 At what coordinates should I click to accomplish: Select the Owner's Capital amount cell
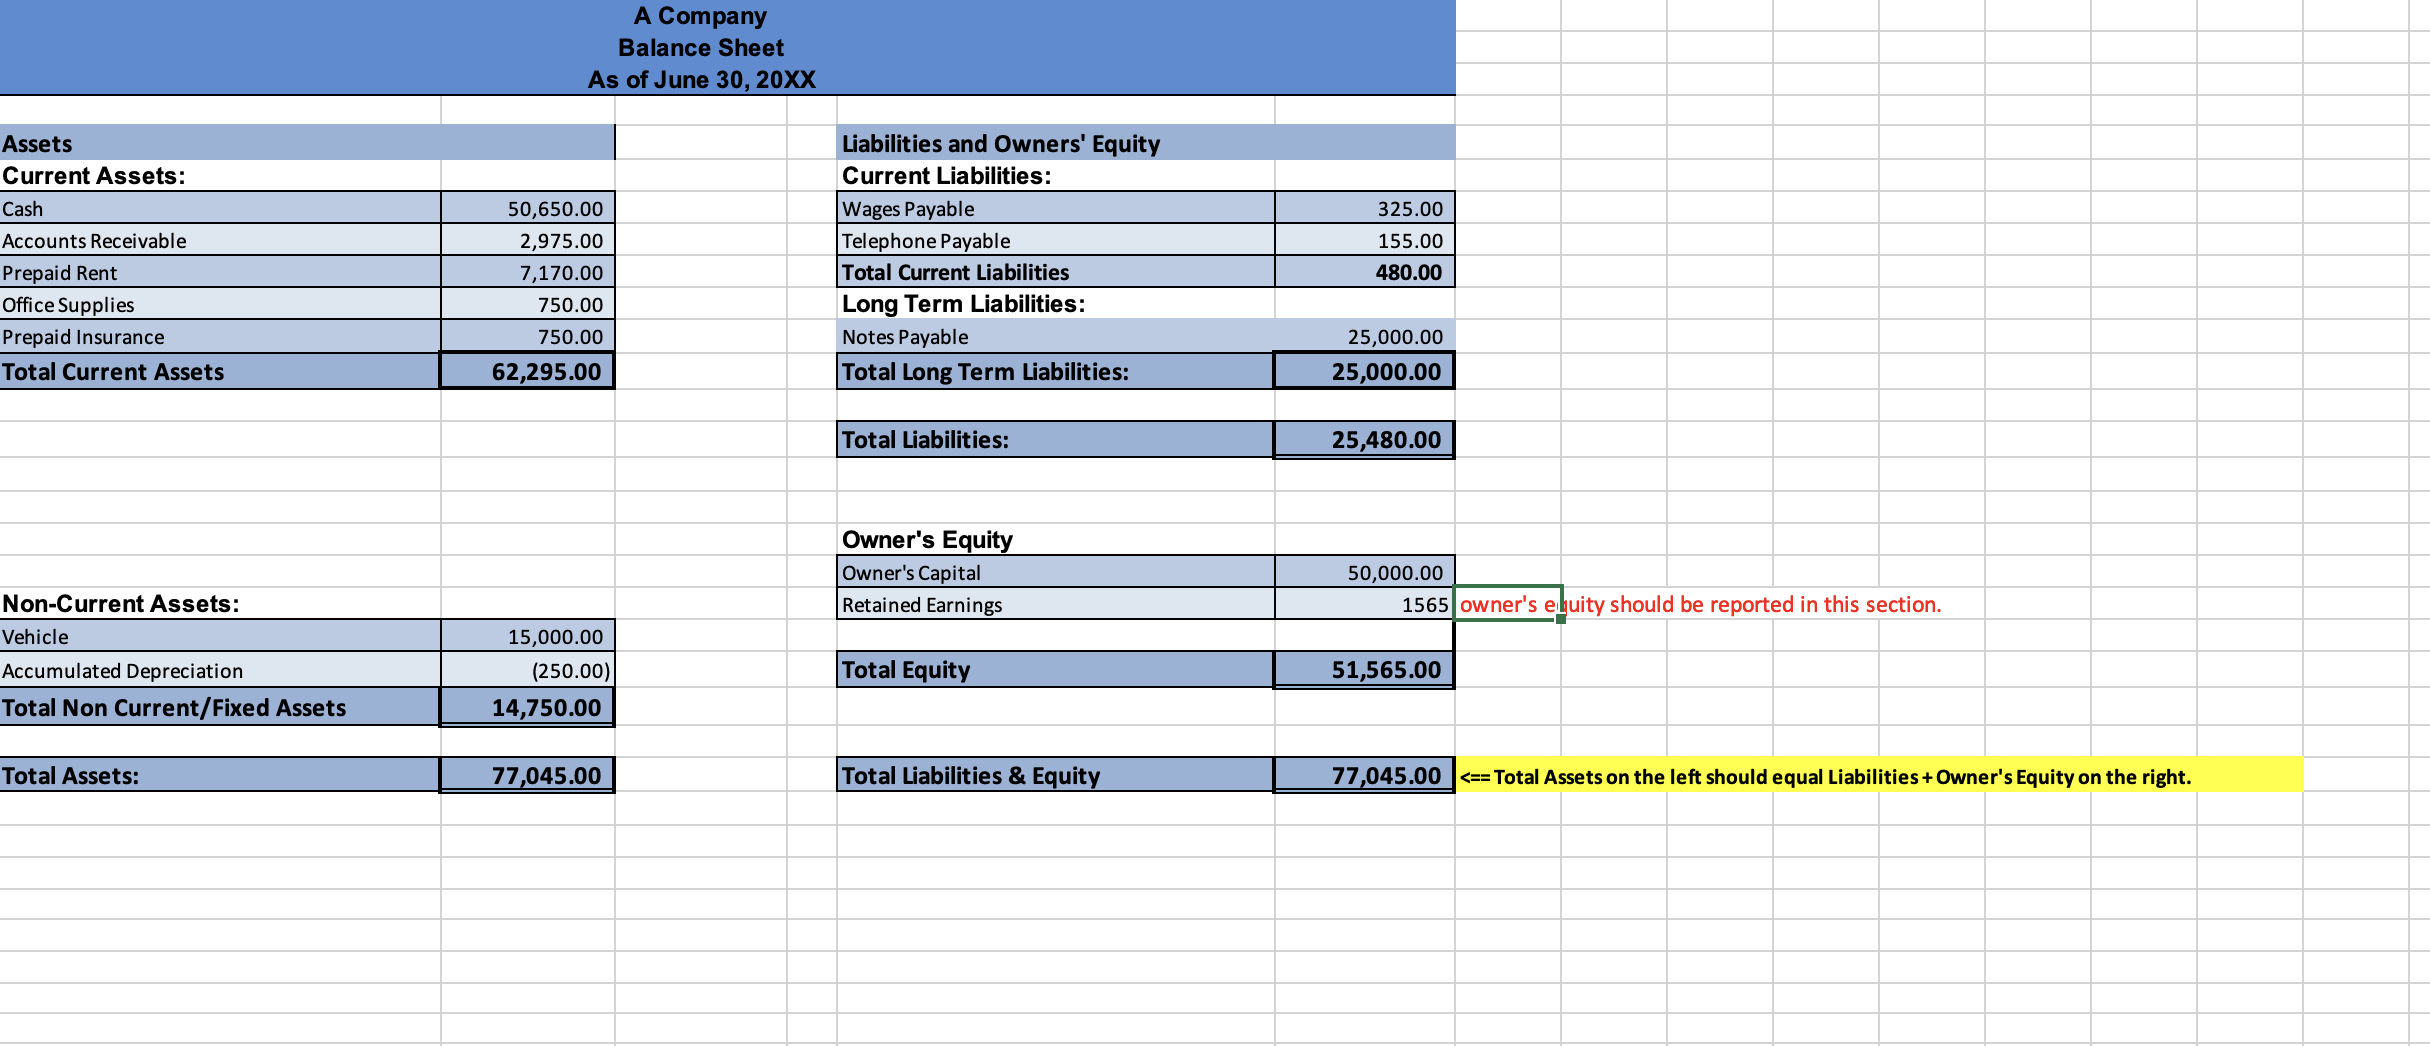[1360, 572]
